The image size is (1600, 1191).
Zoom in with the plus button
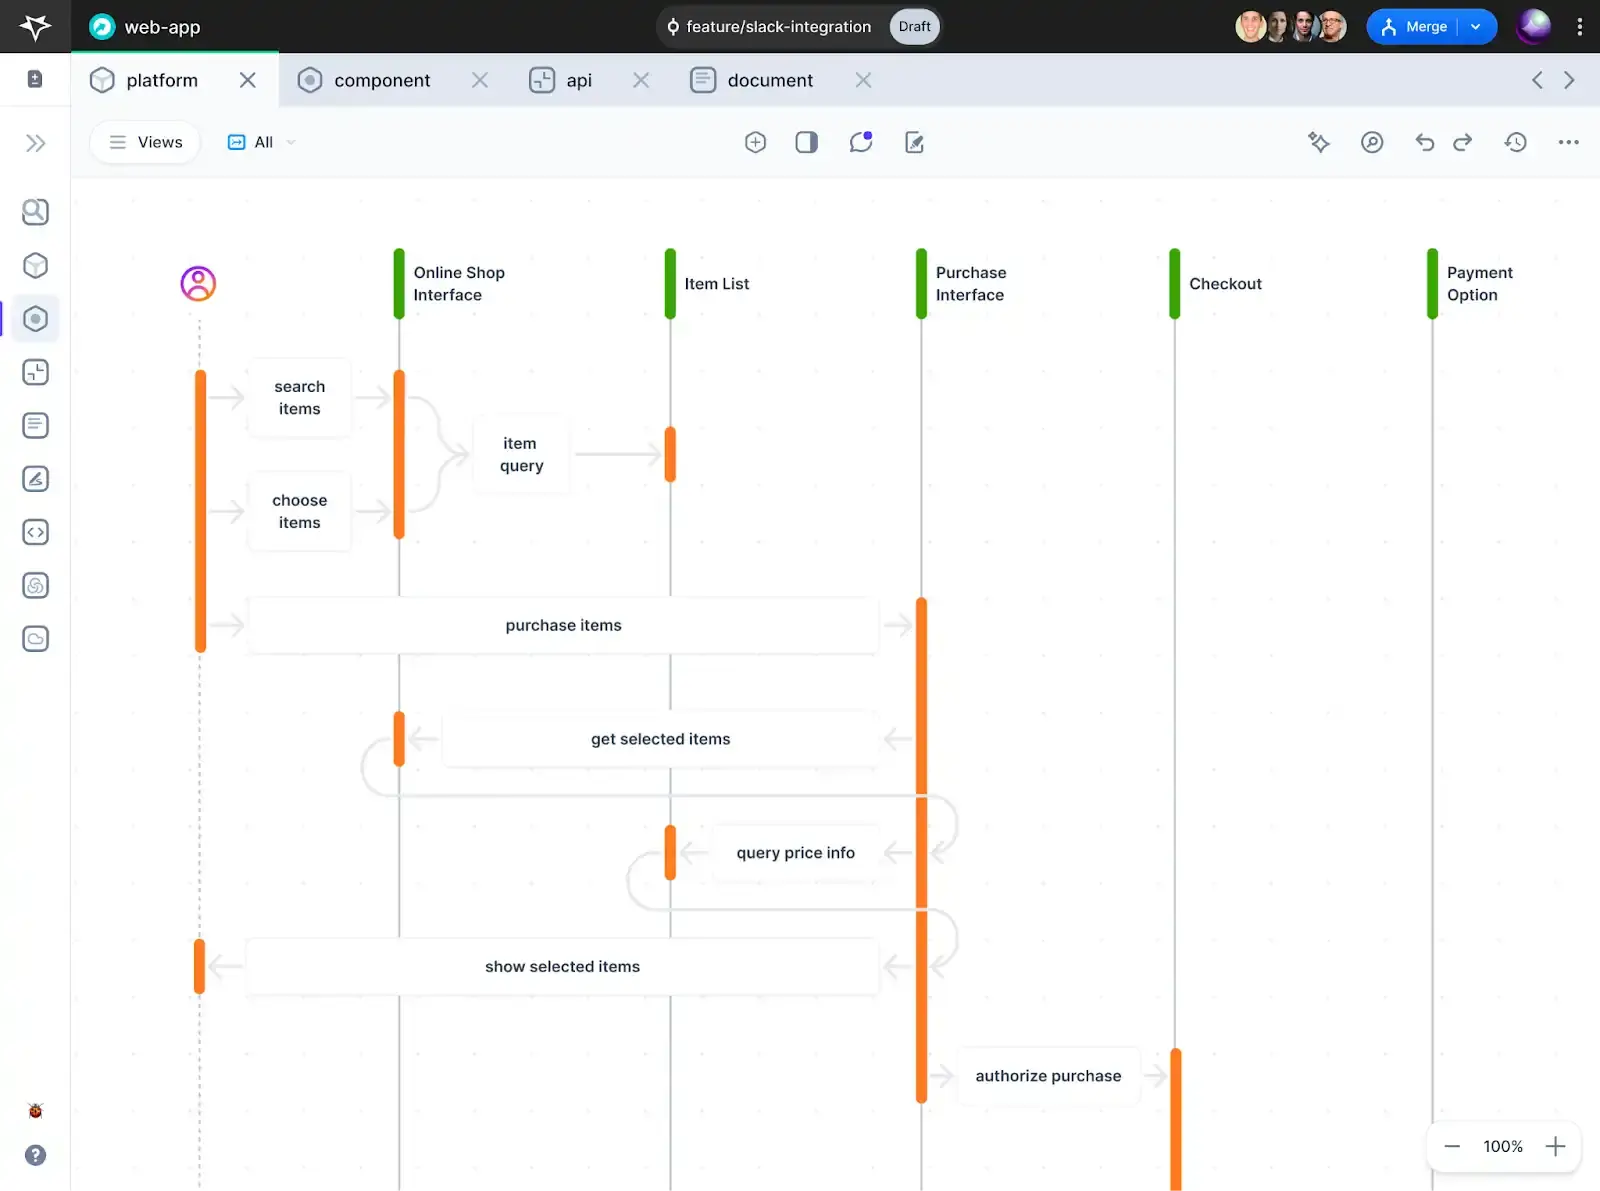[1555, 1146]
